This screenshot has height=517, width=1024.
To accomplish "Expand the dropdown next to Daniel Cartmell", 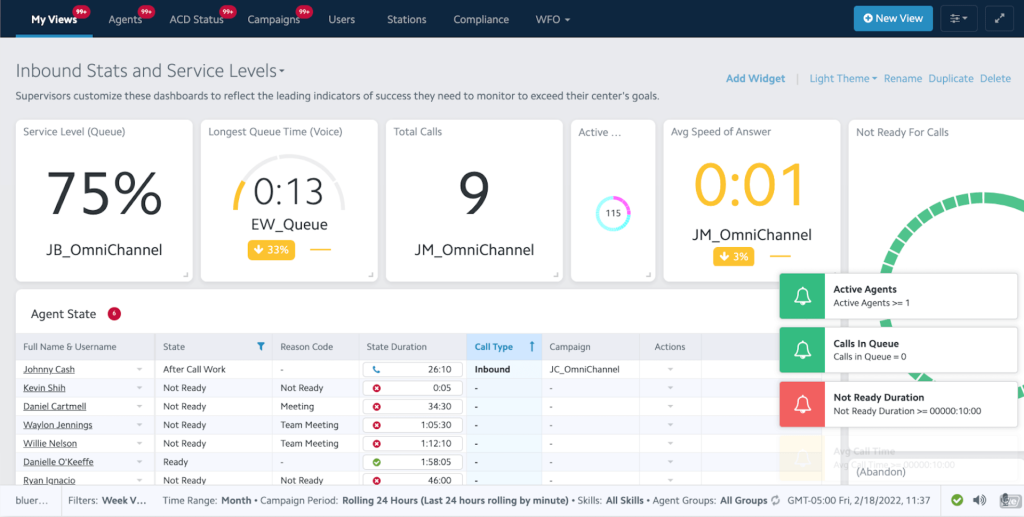I will coord(139,406).
